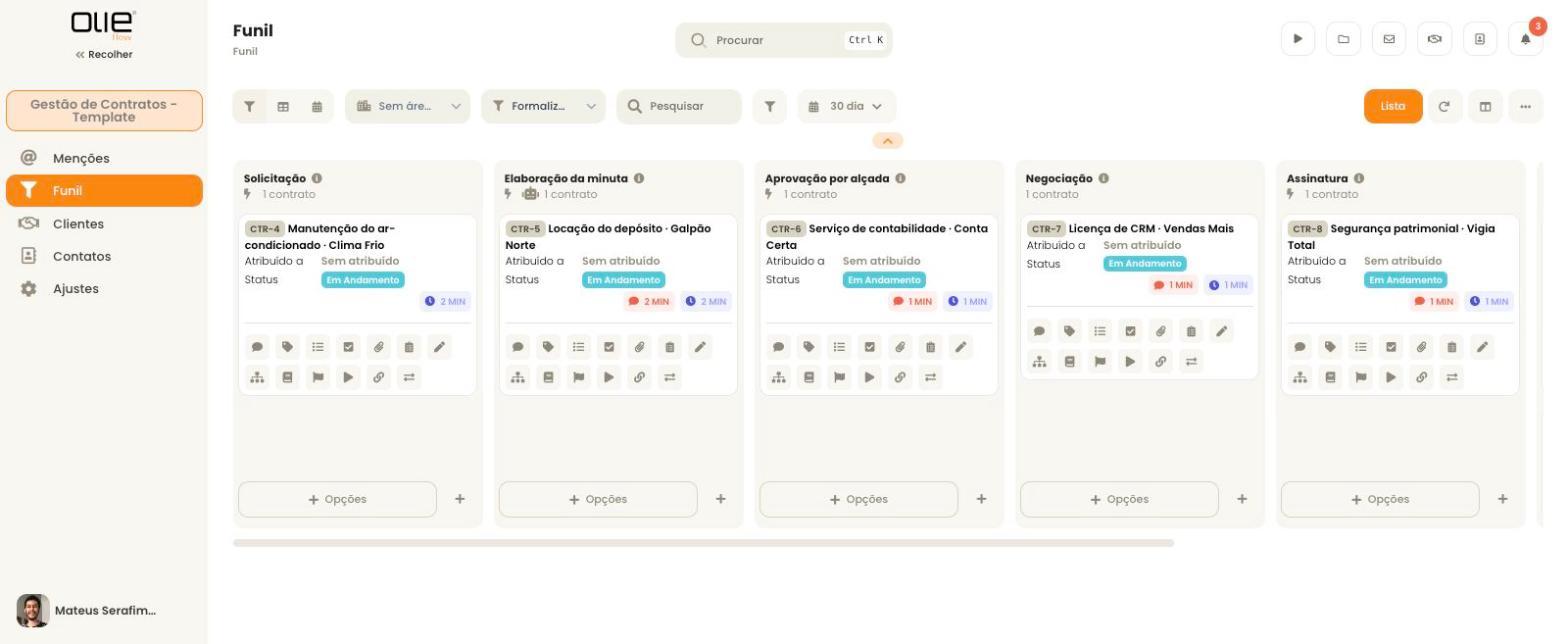Screen dimensions: 1568x644
Task: Click the link icon on CTR-4 card
Action: click(379, 377)
